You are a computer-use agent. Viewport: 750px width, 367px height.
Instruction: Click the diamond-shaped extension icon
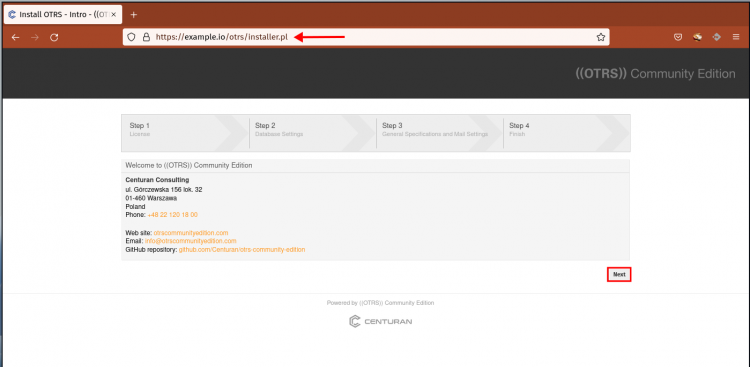(716, 37)
